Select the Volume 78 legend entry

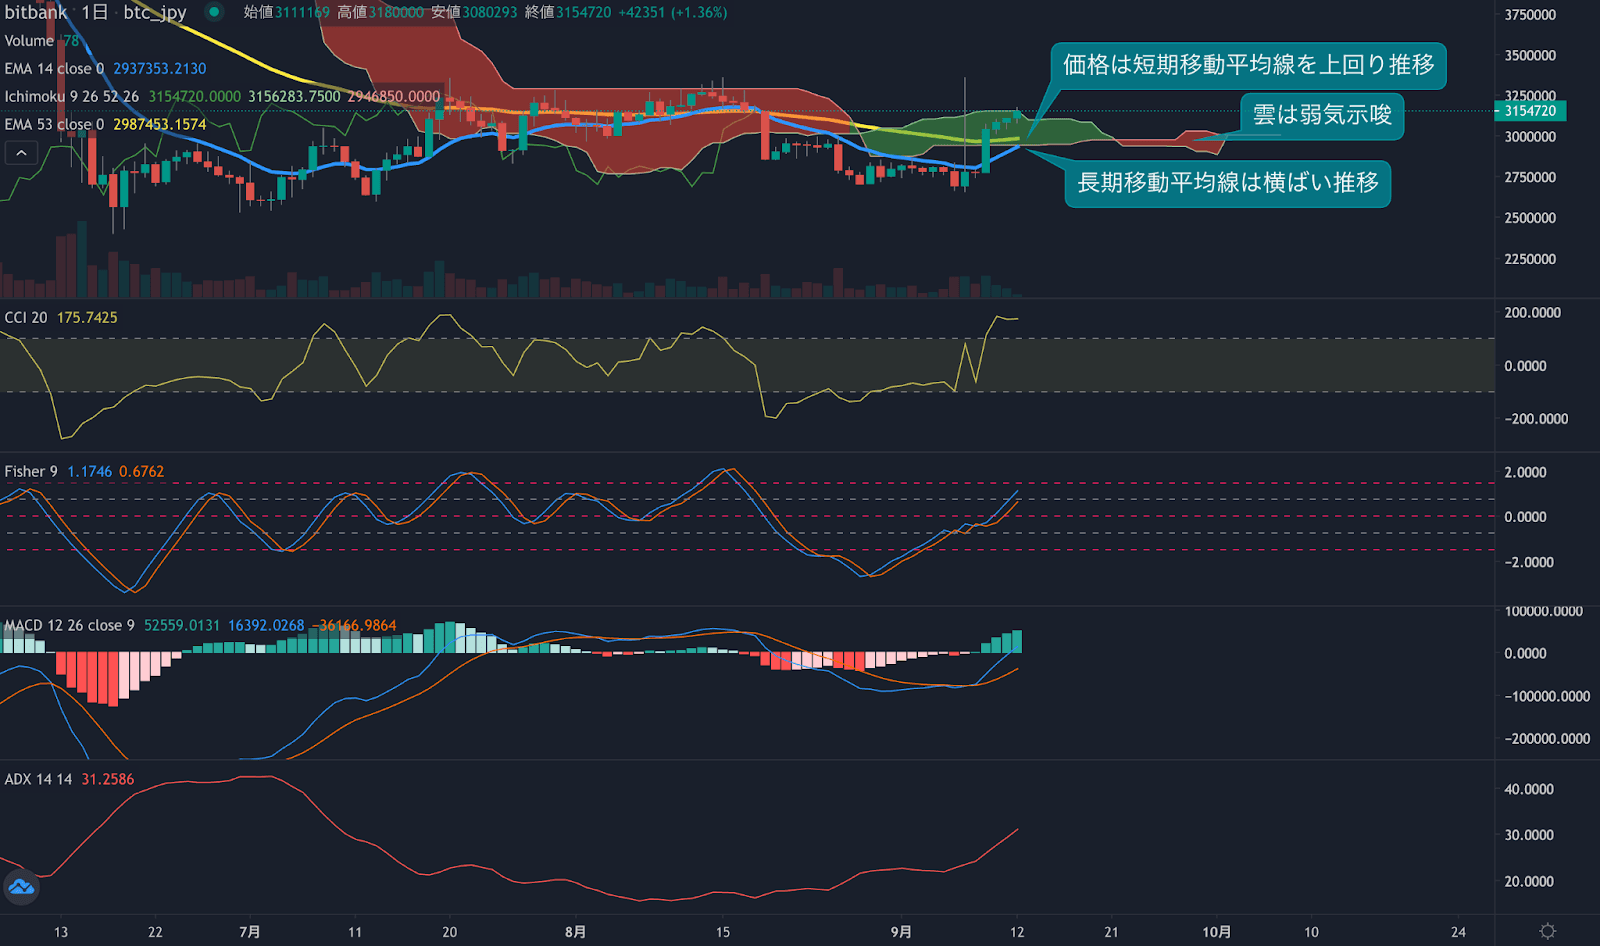[30, 41]
